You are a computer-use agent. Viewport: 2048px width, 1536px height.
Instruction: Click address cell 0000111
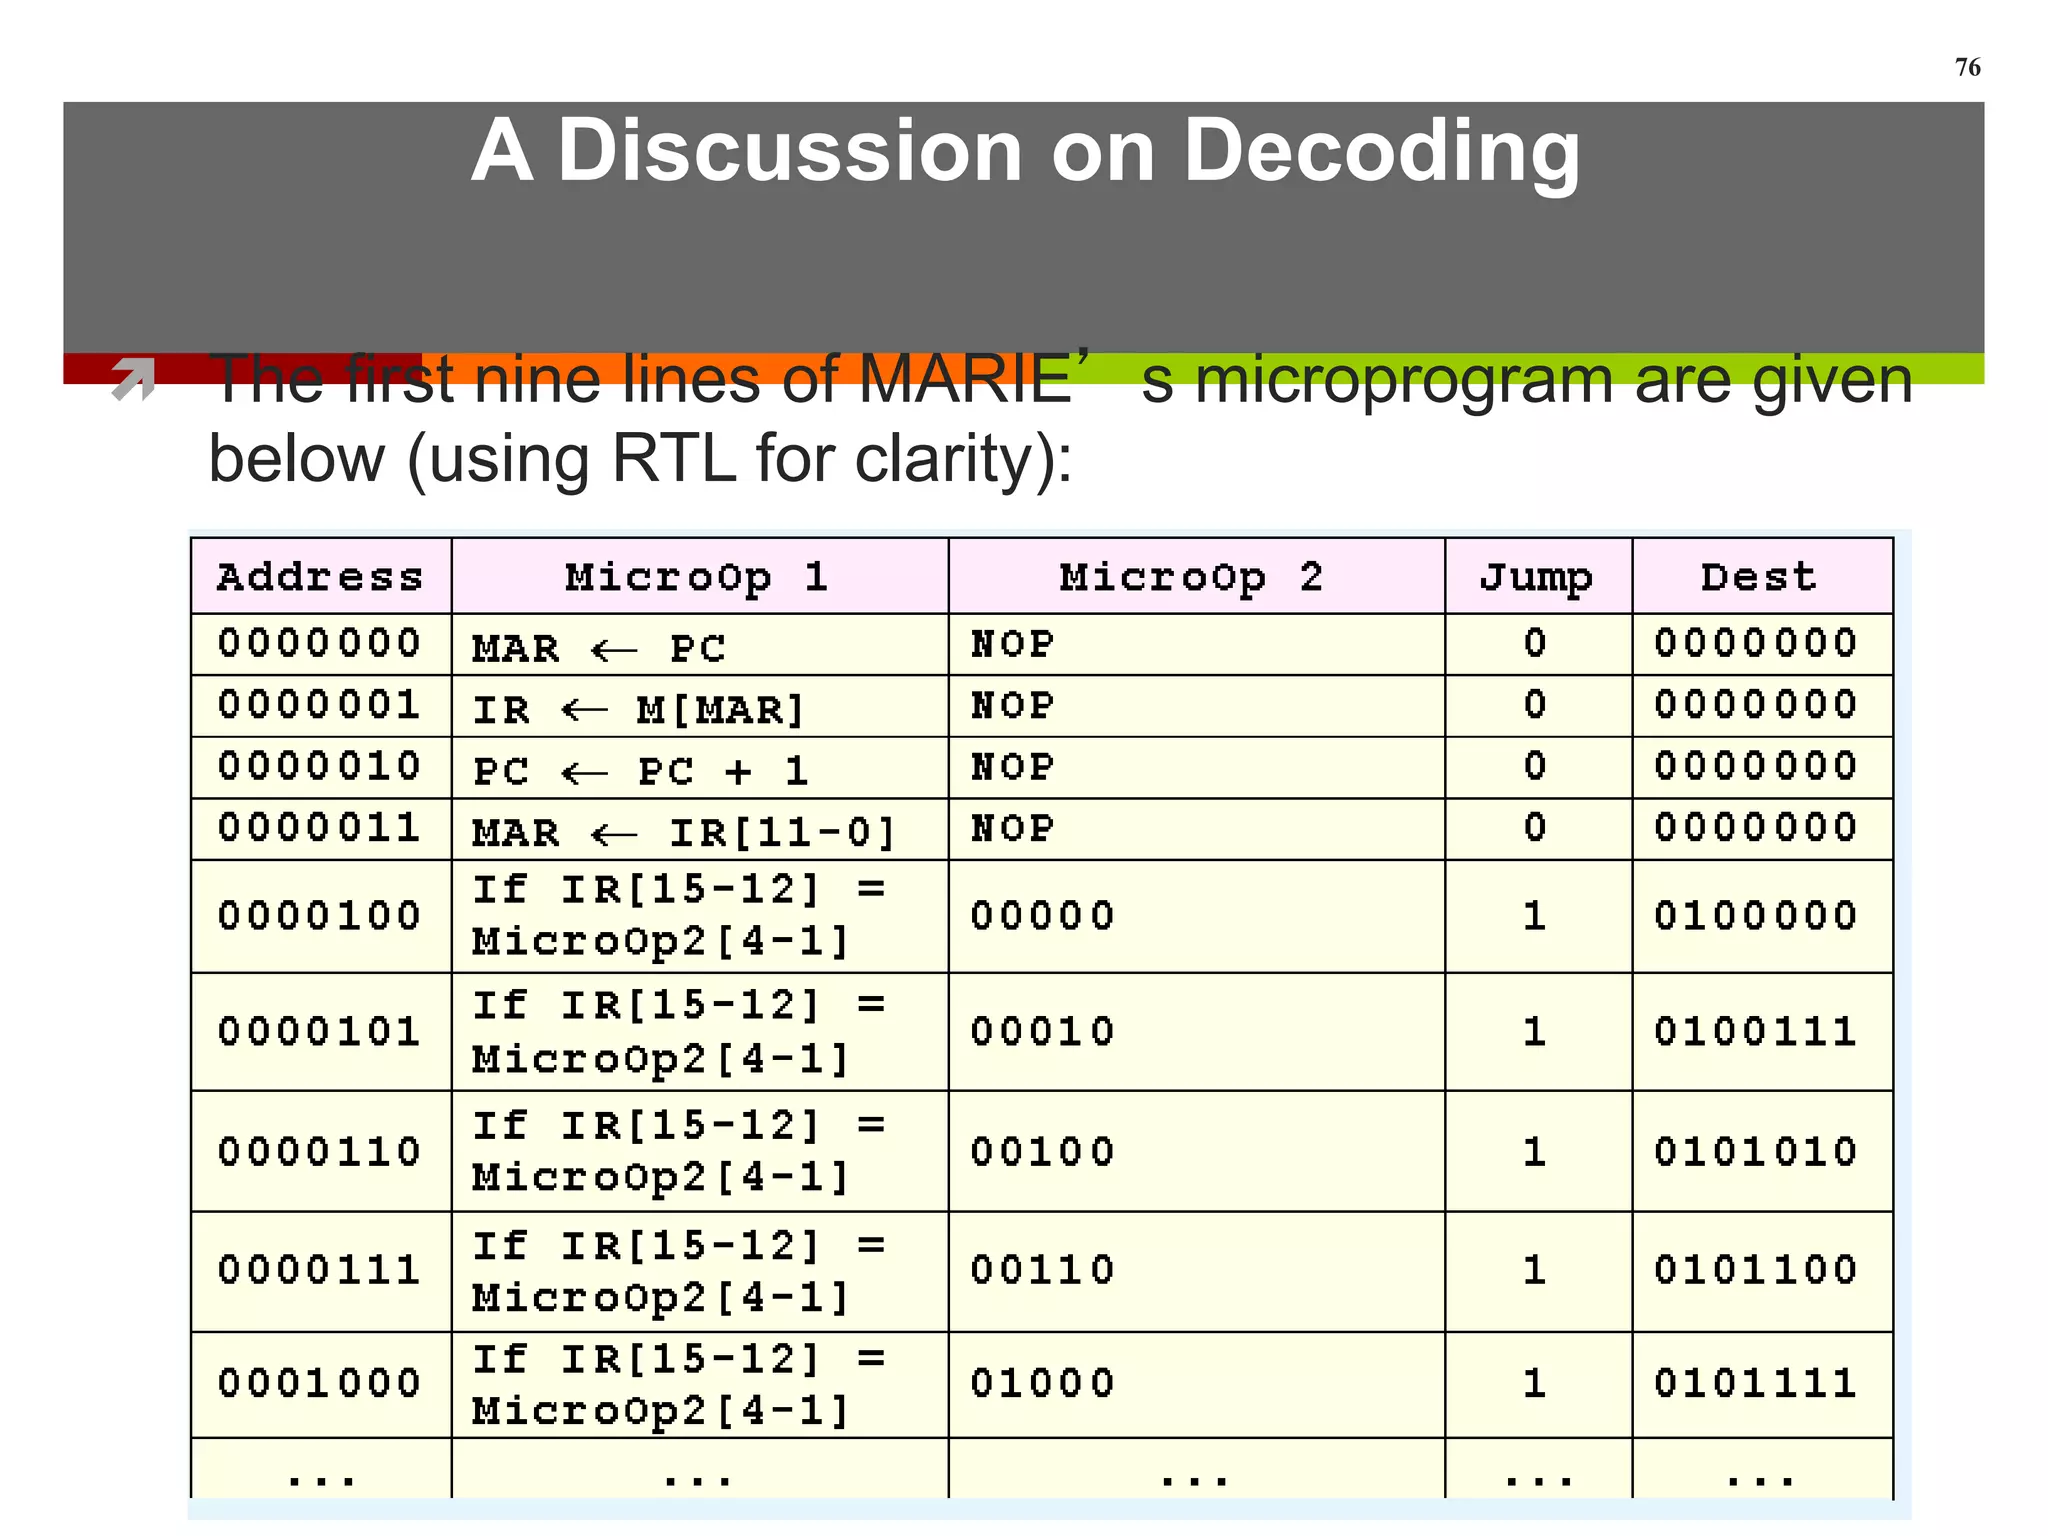coord(320,1271)
